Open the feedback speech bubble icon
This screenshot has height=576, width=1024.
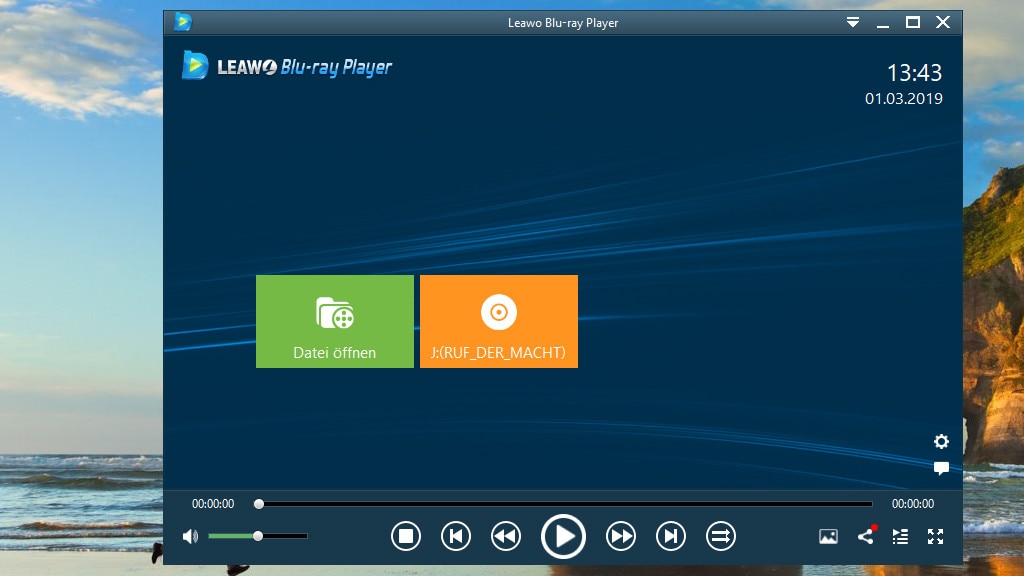[x=941, y=468]
